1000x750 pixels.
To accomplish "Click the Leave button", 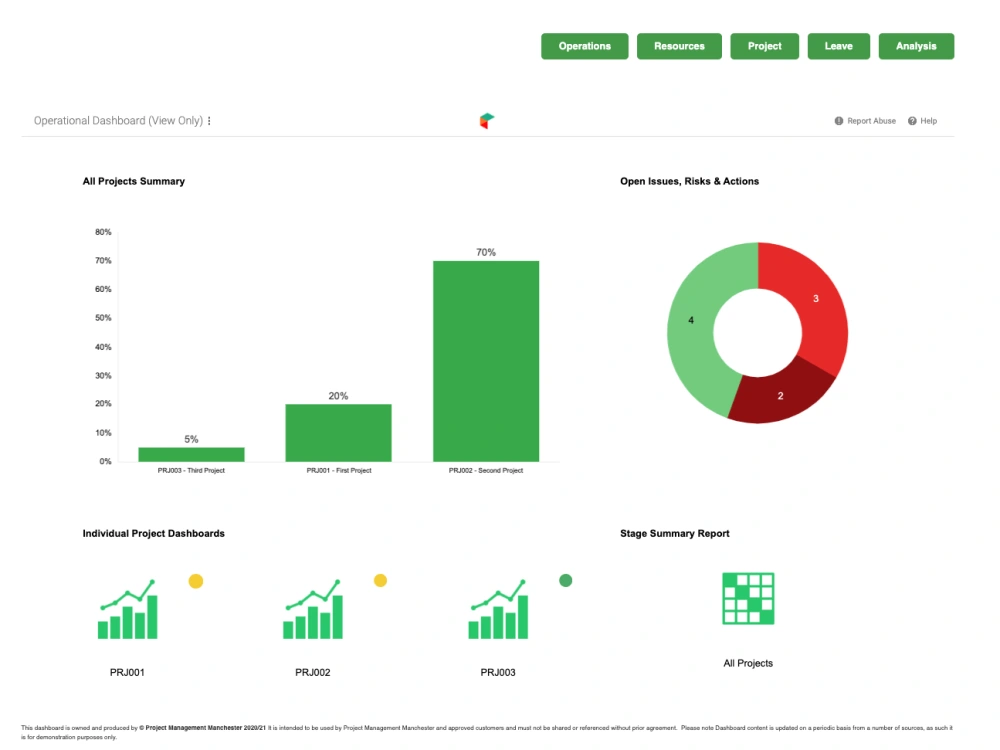I will [x=838, y=45].
